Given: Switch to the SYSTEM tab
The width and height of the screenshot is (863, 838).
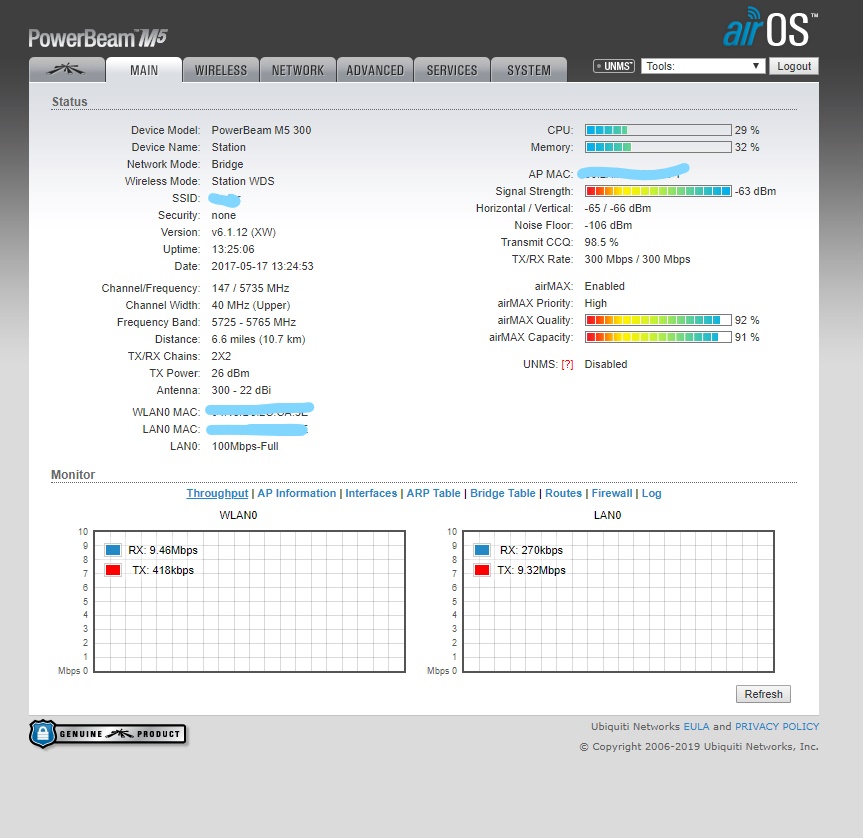Looking at the screenshot, I should (529, 70).
